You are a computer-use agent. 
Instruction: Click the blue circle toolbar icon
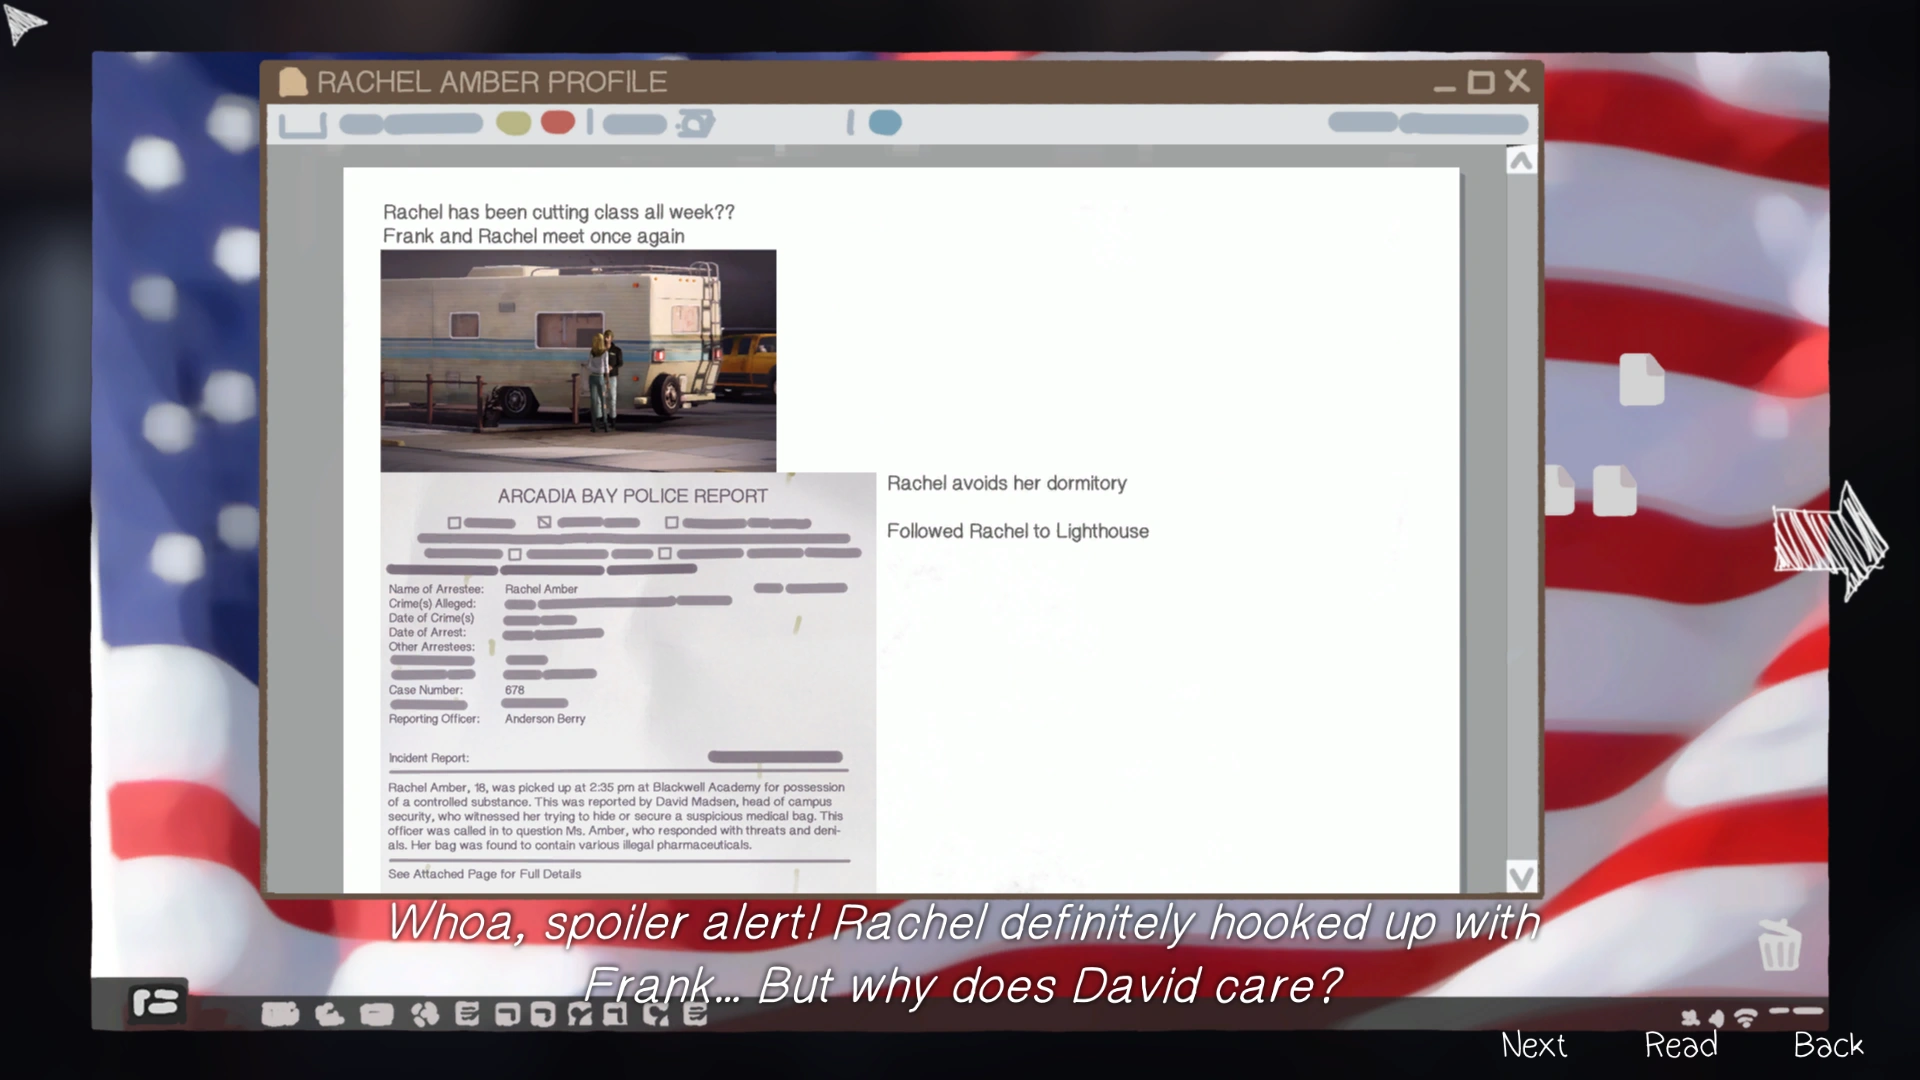tap(885, 123)
